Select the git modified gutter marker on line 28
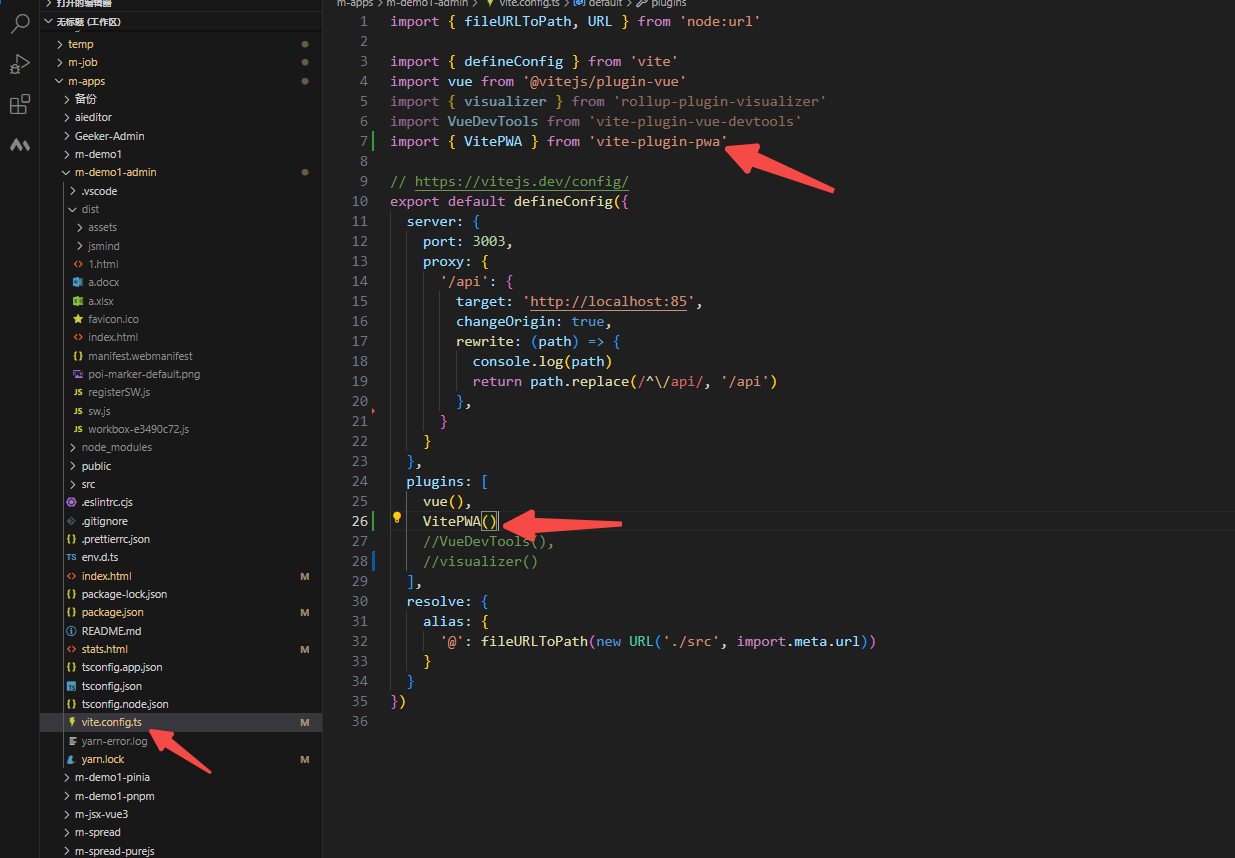This screenshot has height=858, width=1235. [x=372, y=560]
